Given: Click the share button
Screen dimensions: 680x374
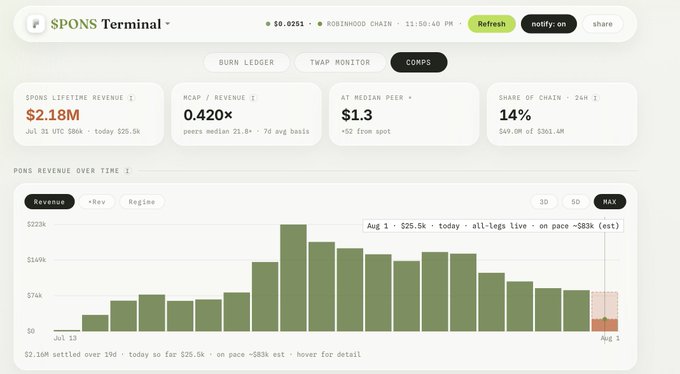Looking at the screenshot, I should coord(602,24).
